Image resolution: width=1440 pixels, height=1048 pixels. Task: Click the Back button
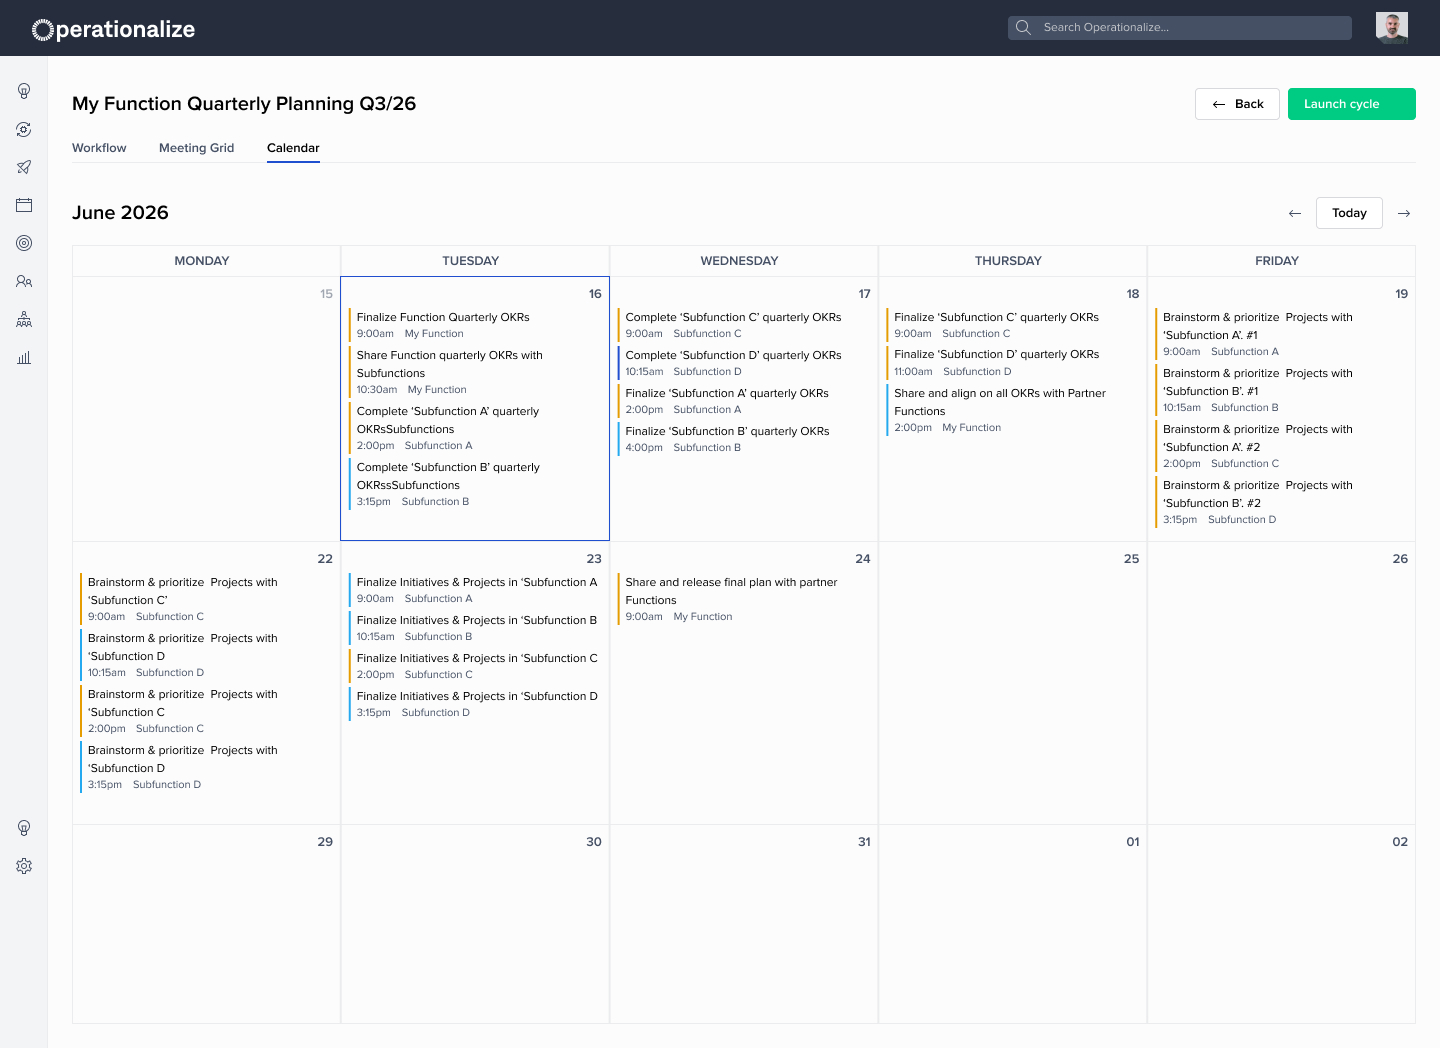[1237, 104]
